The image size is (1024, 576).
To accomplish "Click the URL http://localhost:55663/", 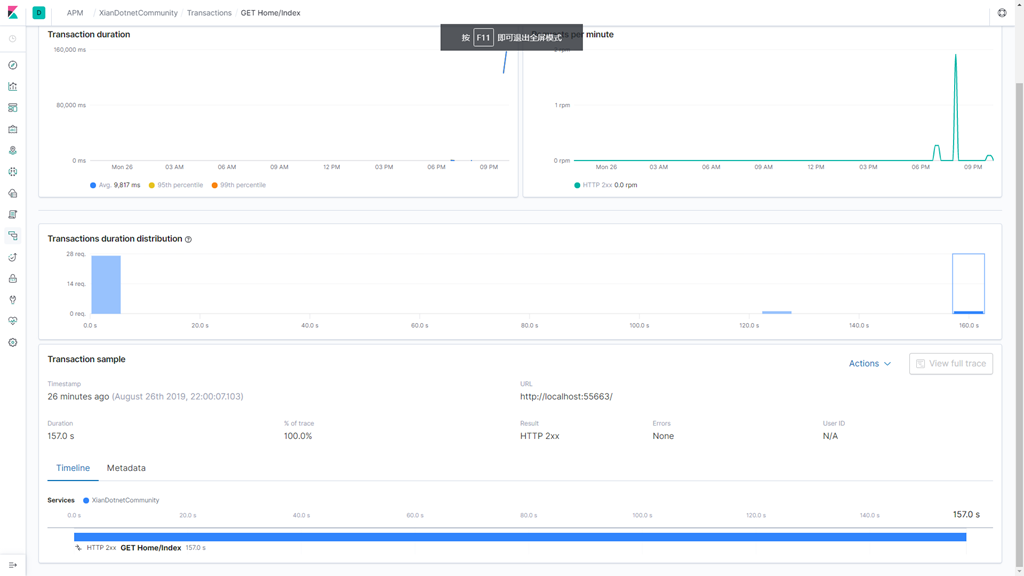I will (566, 396).
